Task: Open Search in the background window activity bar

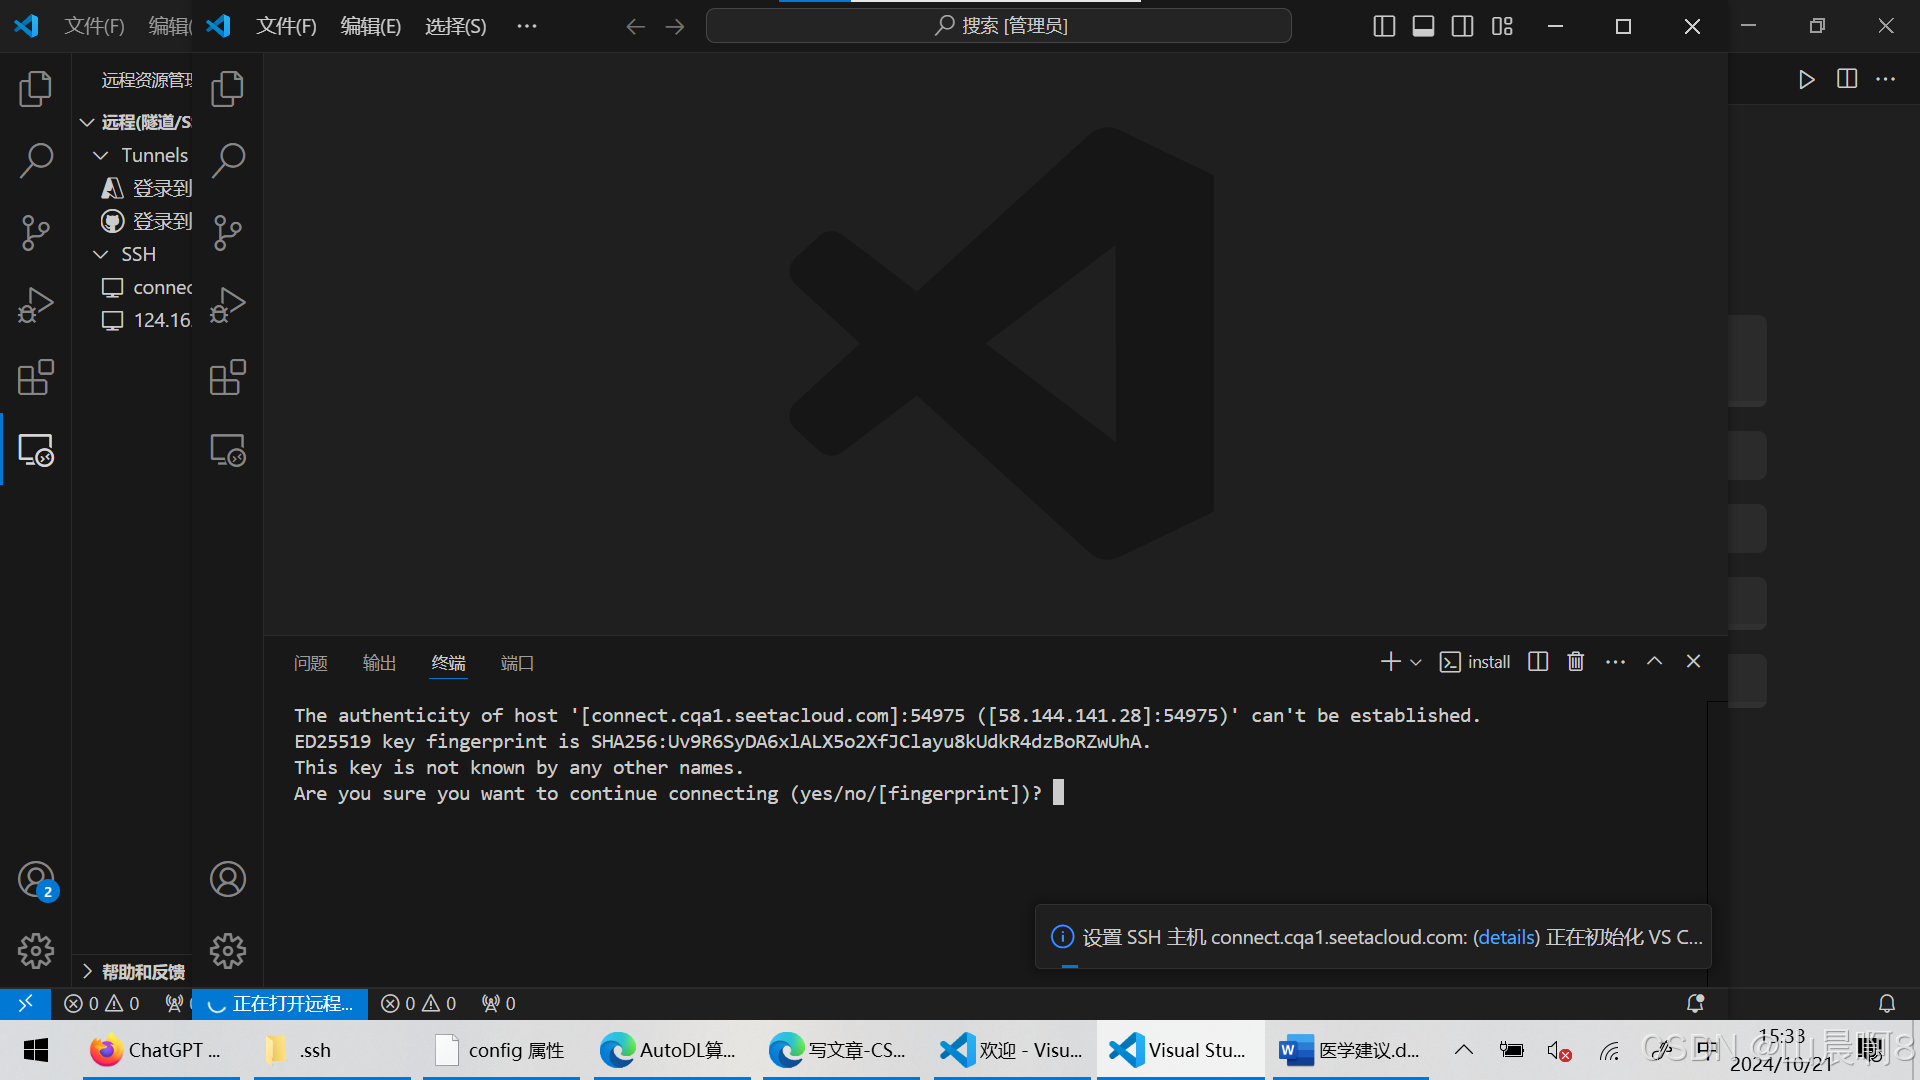Action: [x=36, y=160]
